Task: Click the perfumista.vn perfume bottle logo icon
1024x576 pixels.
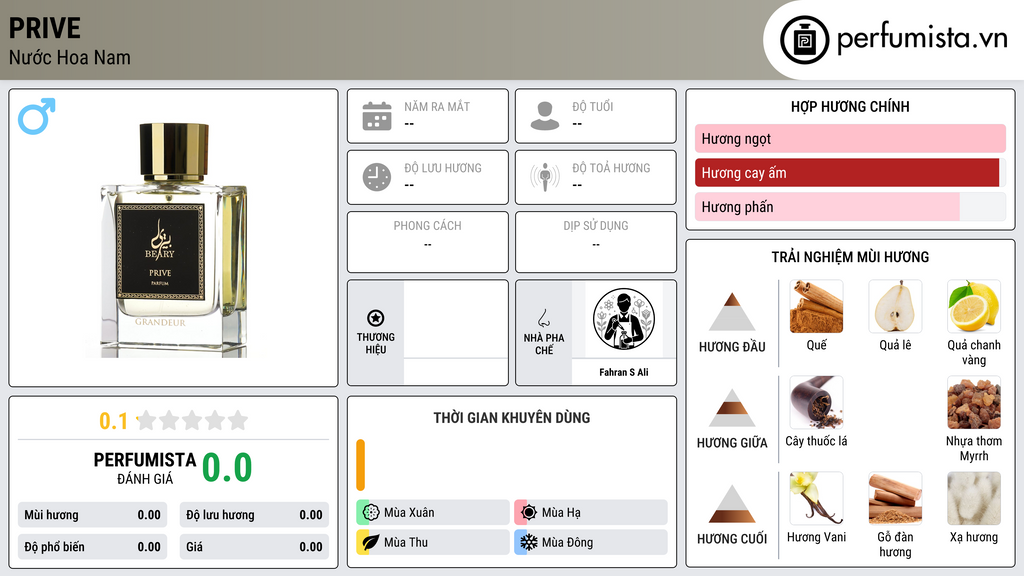Action: (804, 40)
